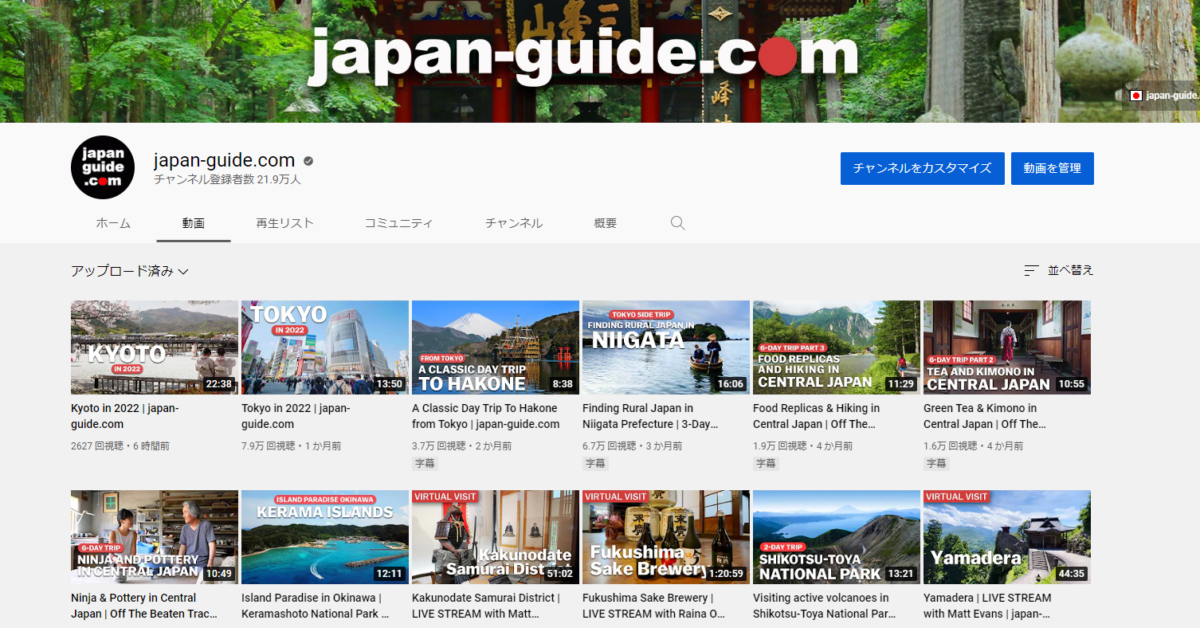Viewport: 1200px width, 628px height.
Task: Click title 'Food Replicas & Hiking in Central Japan'
Action: (817, 416)
